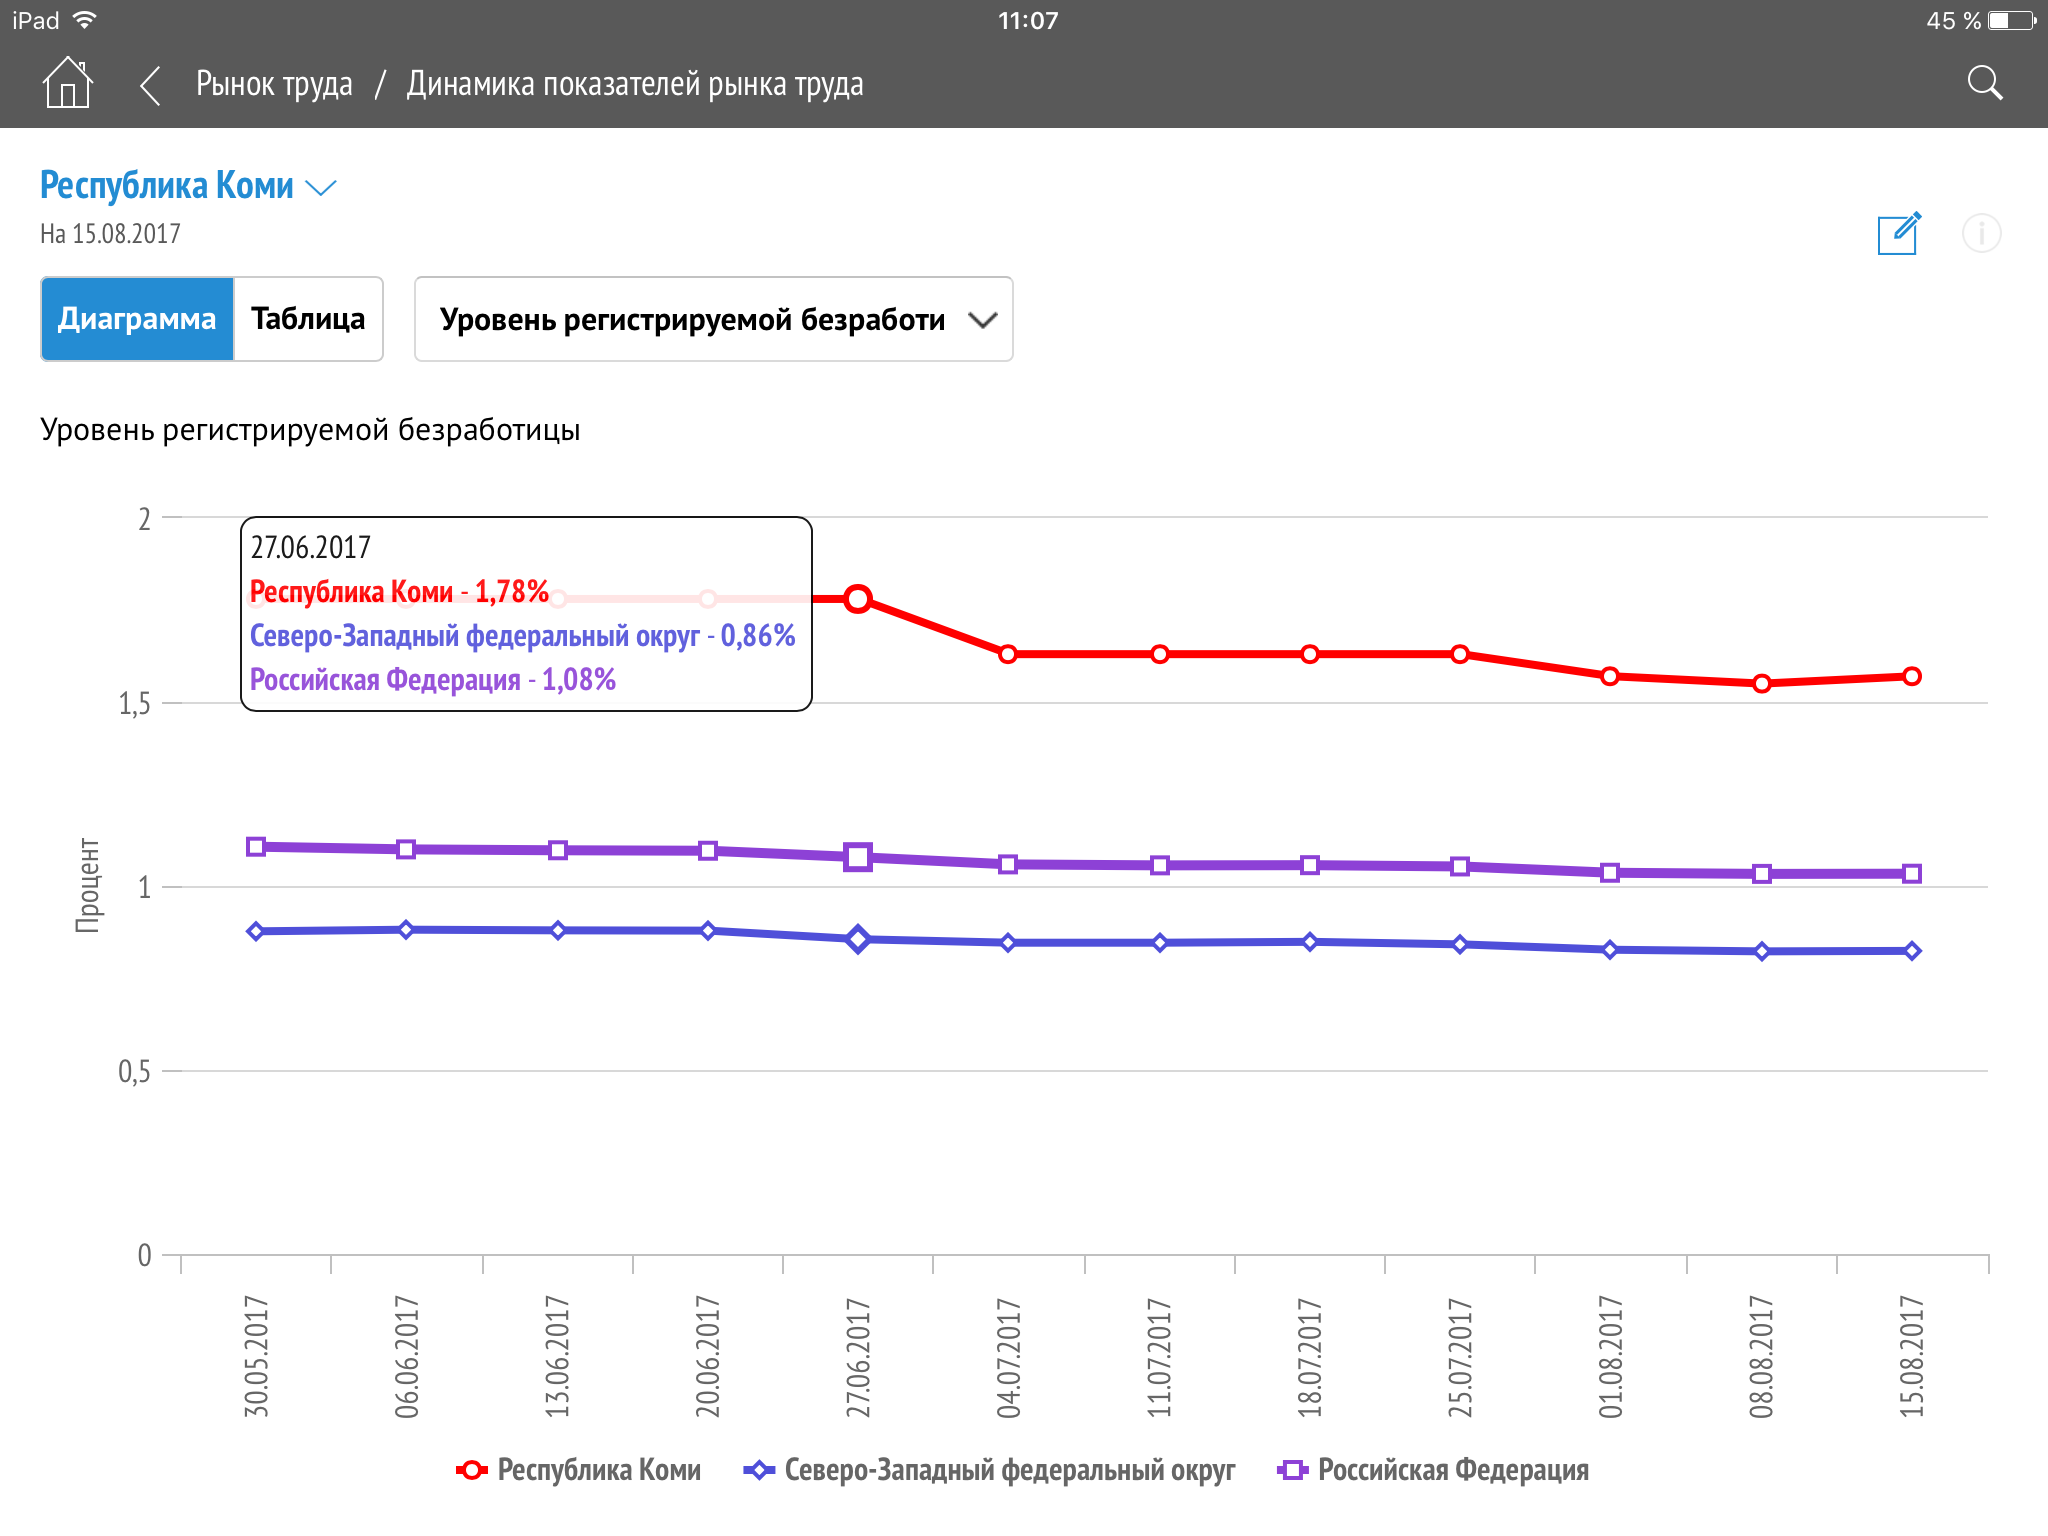Tap Республика Коми red legend marker icon

pyautogui.click(x=471, y=1470)
